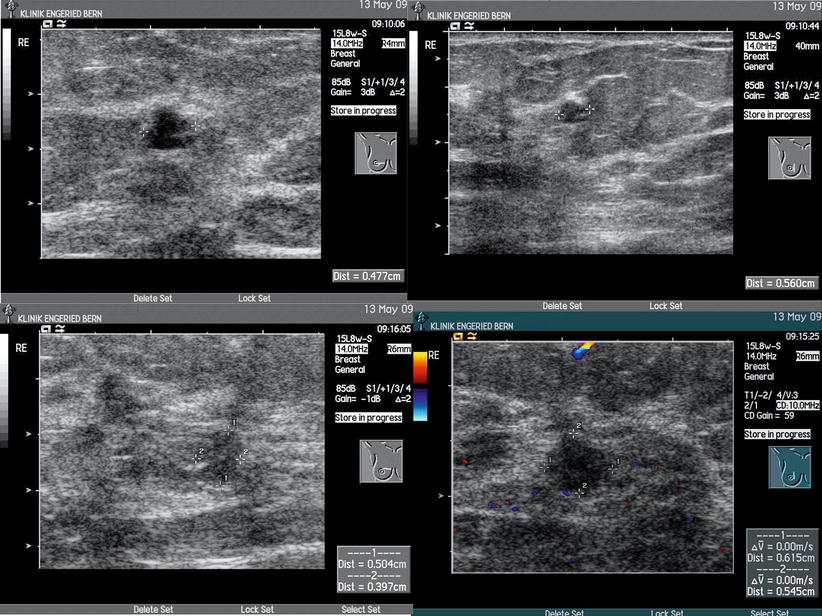
Task: Expand the Dist = 0.477cm measurement box
Action: tap(367, 273)
